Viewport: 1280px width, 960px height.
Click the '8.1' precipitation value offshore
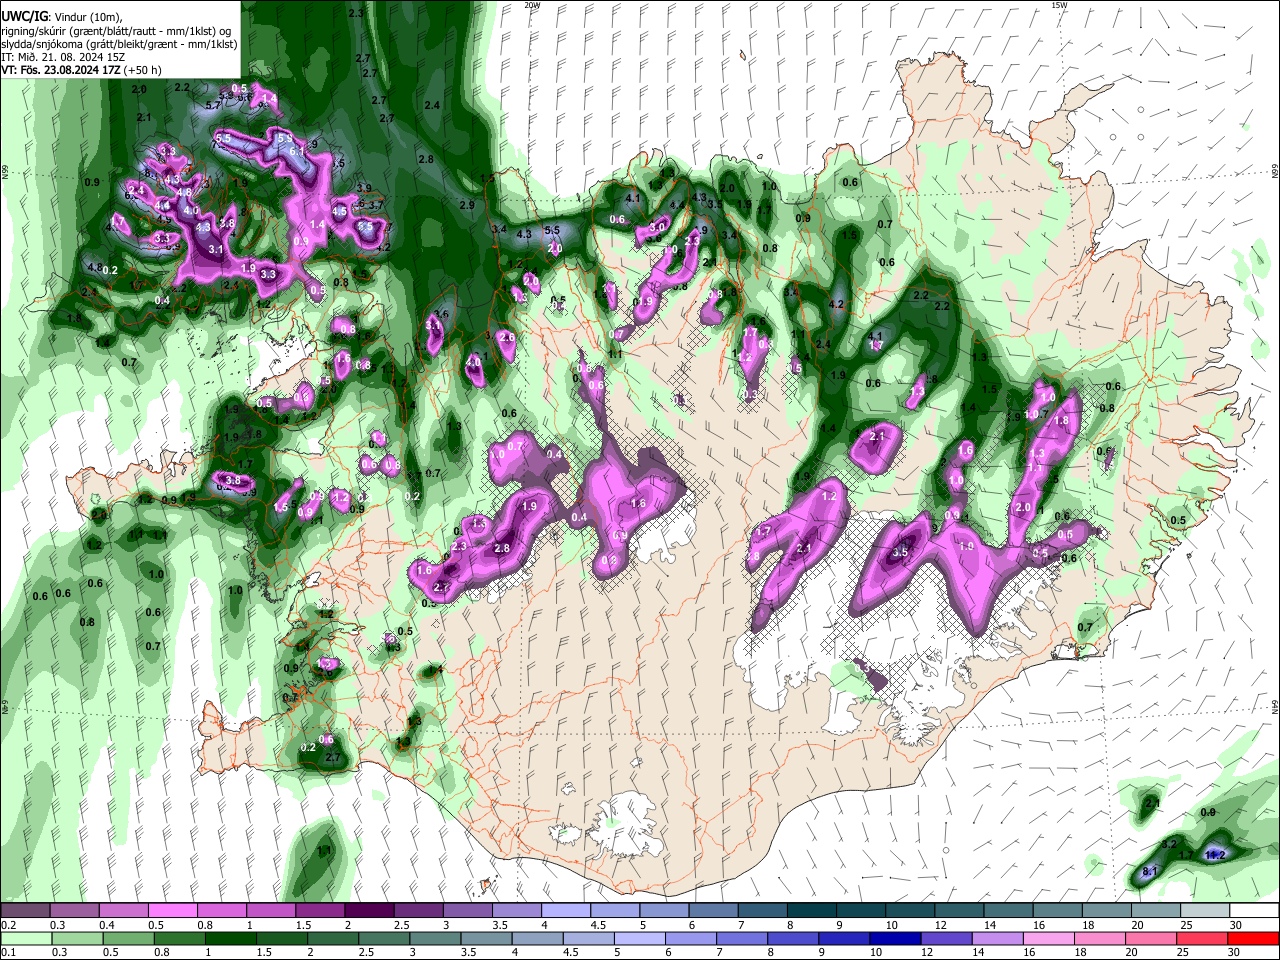tap(1150, 872)
